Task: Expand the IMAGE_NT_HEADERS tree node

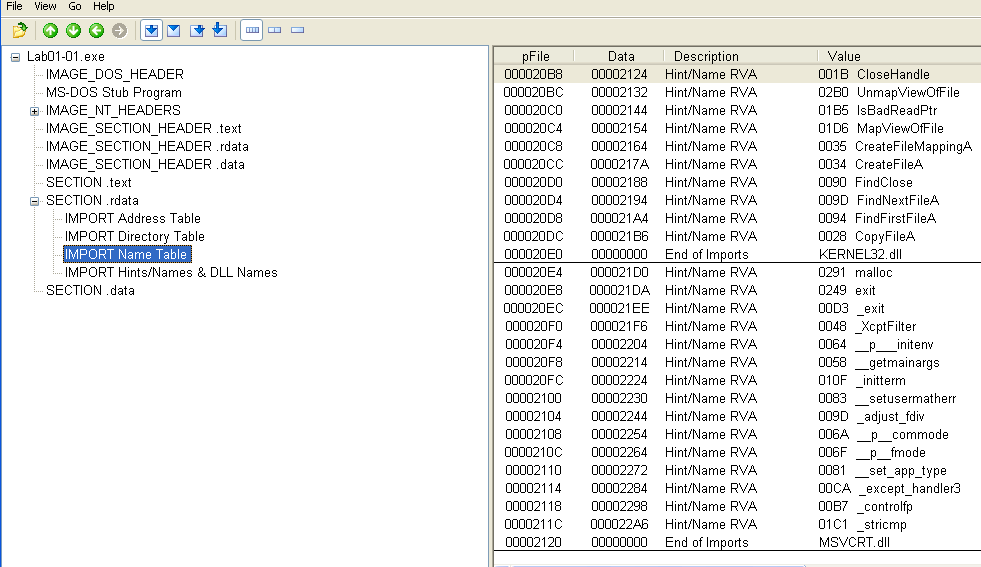Action: pyautogui.click(x=34, y=111)
